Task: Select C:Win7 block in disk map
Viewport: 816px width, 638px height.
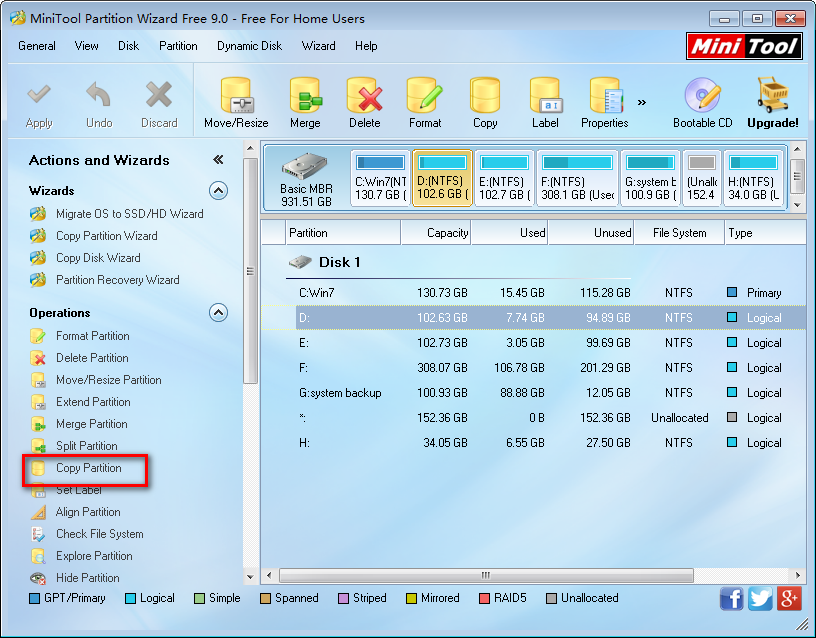Action: pyautogui.click(x=380, y=178)
